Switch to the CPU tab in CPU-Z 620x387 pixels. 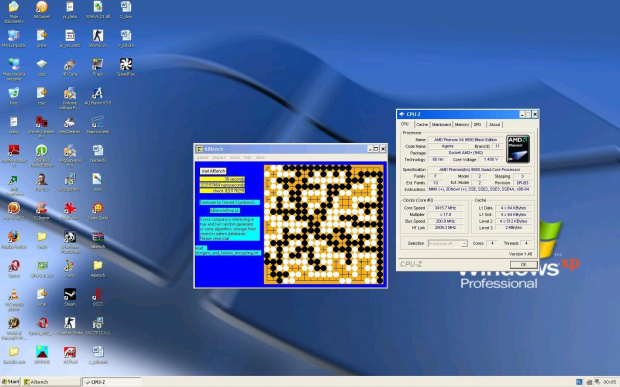pyautogui.click(x=405, y=124)
